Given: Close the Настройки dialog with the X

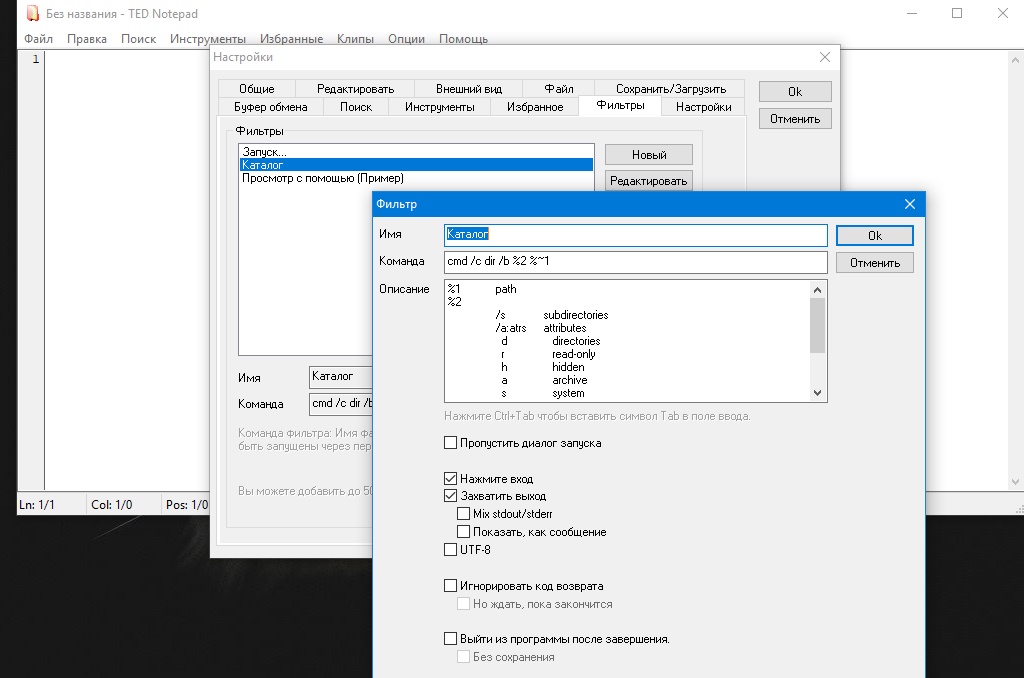Looking at the screenshot, I should point(825,57).
